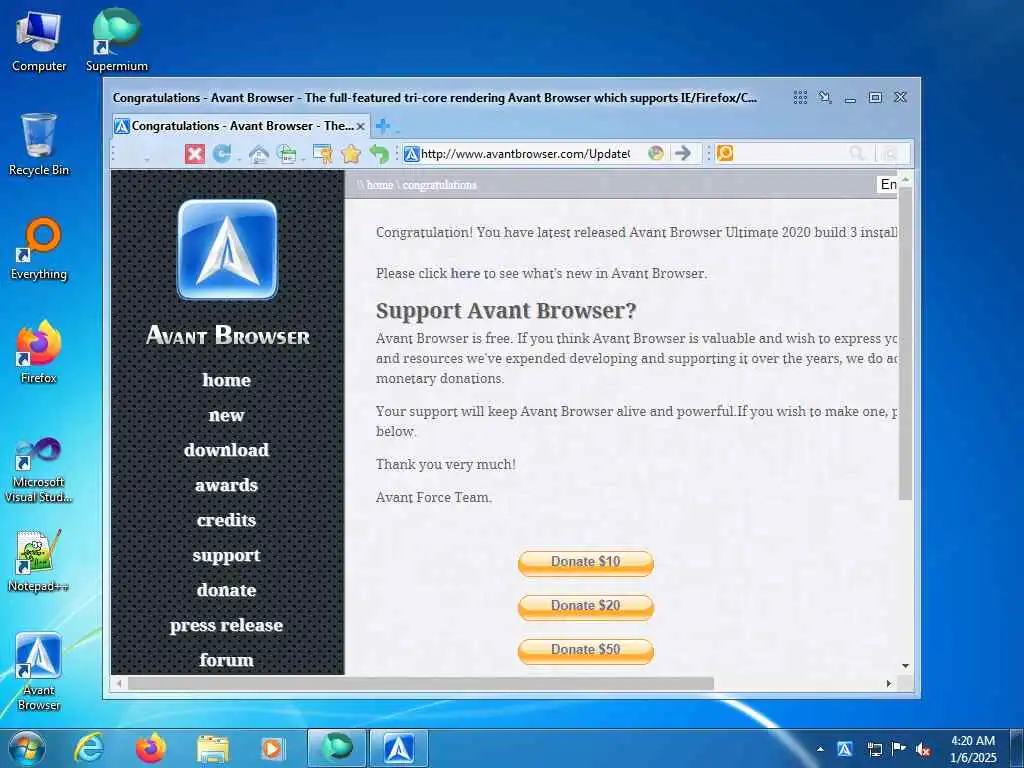
Task: Open Computer desktop icon
Action: pyautogui.click(x=39, y=41)
